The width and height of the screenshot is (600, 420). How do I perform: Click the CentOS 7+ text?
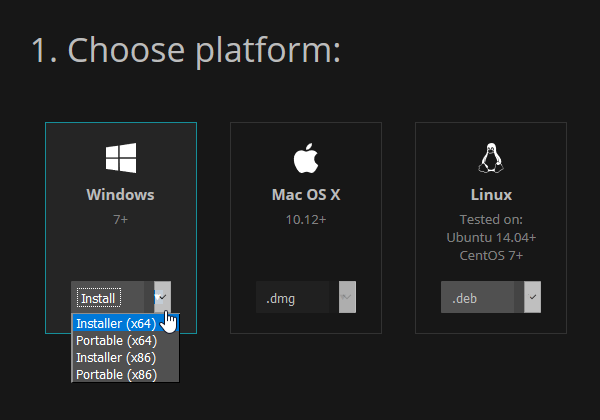491,256
